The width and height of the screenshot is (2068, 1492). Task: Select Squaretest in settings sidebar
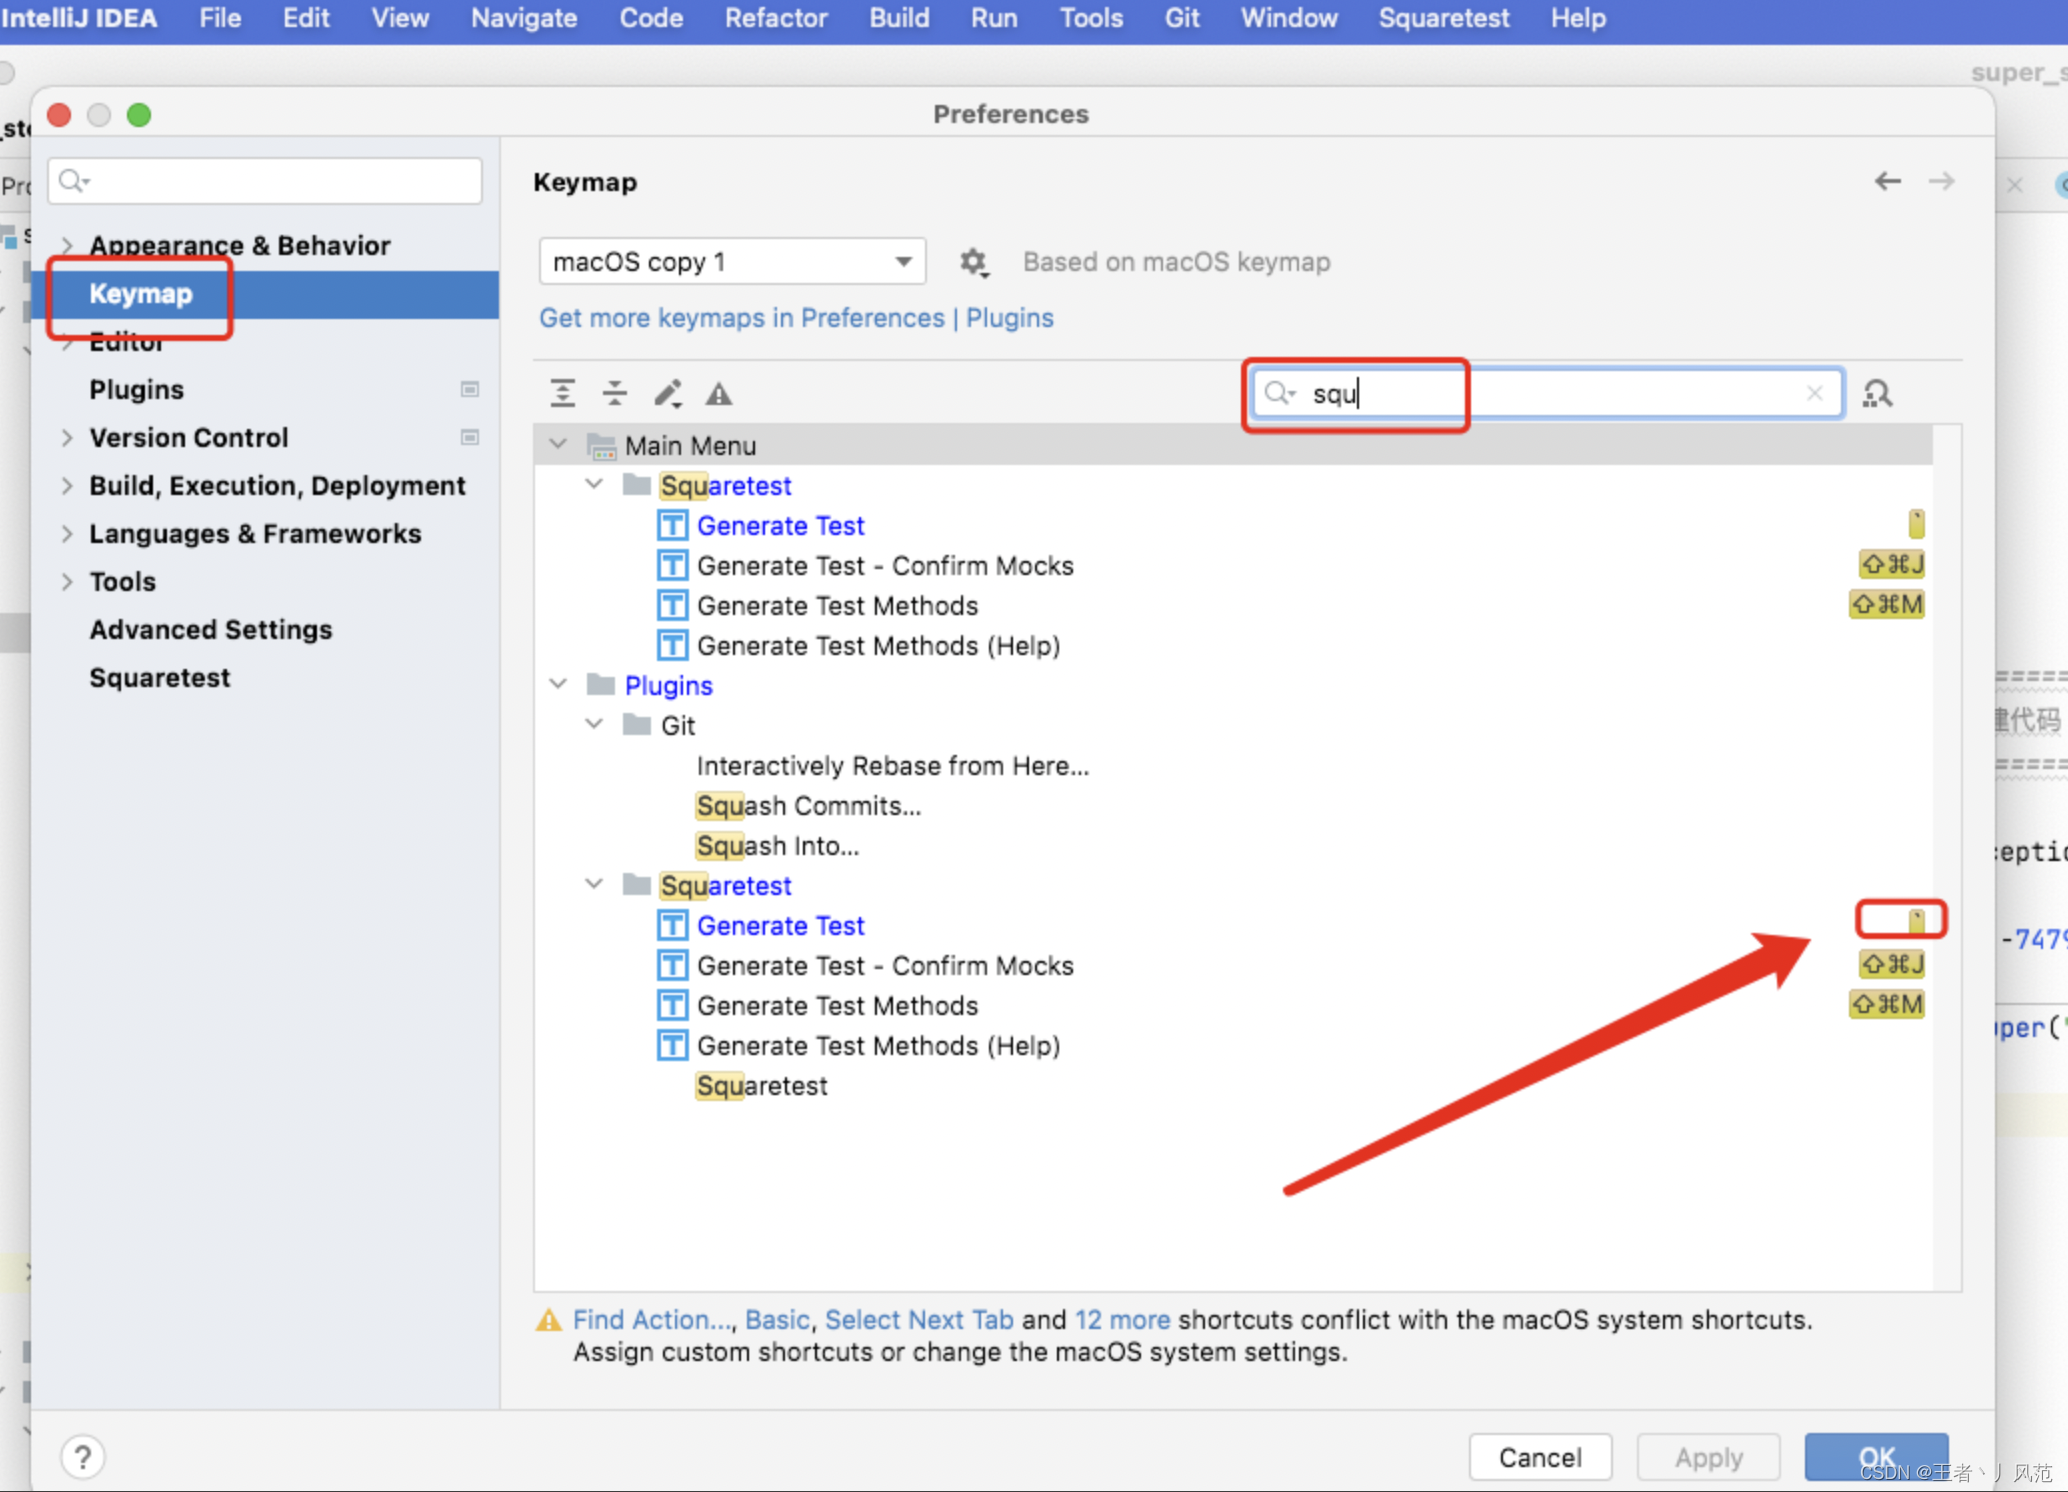[x=160, y=677]
